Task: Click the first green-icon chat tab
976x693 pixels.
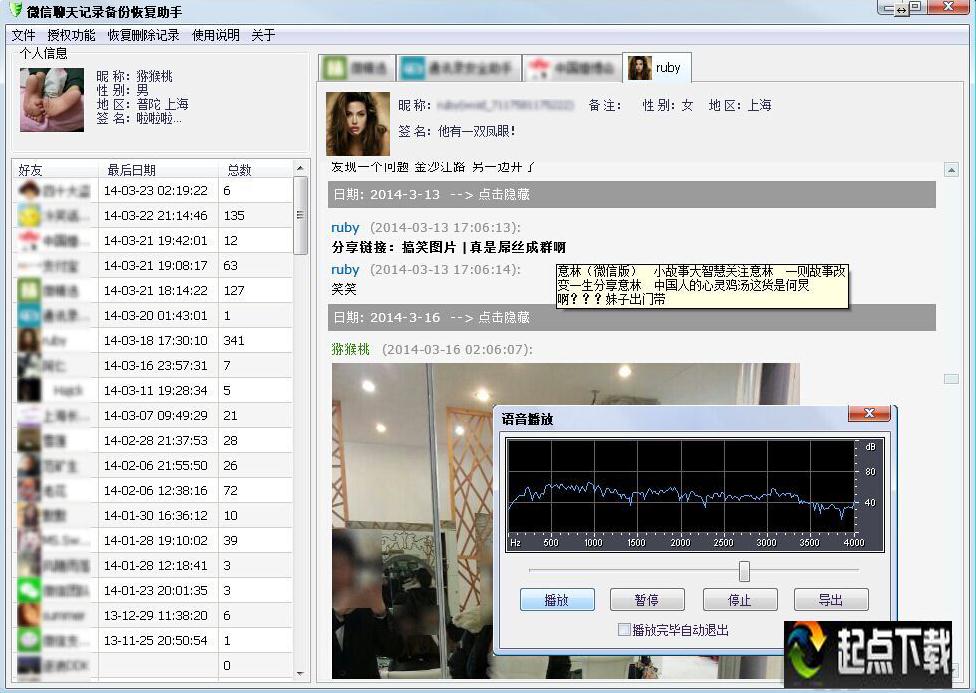Action: [x=357, y=67]
